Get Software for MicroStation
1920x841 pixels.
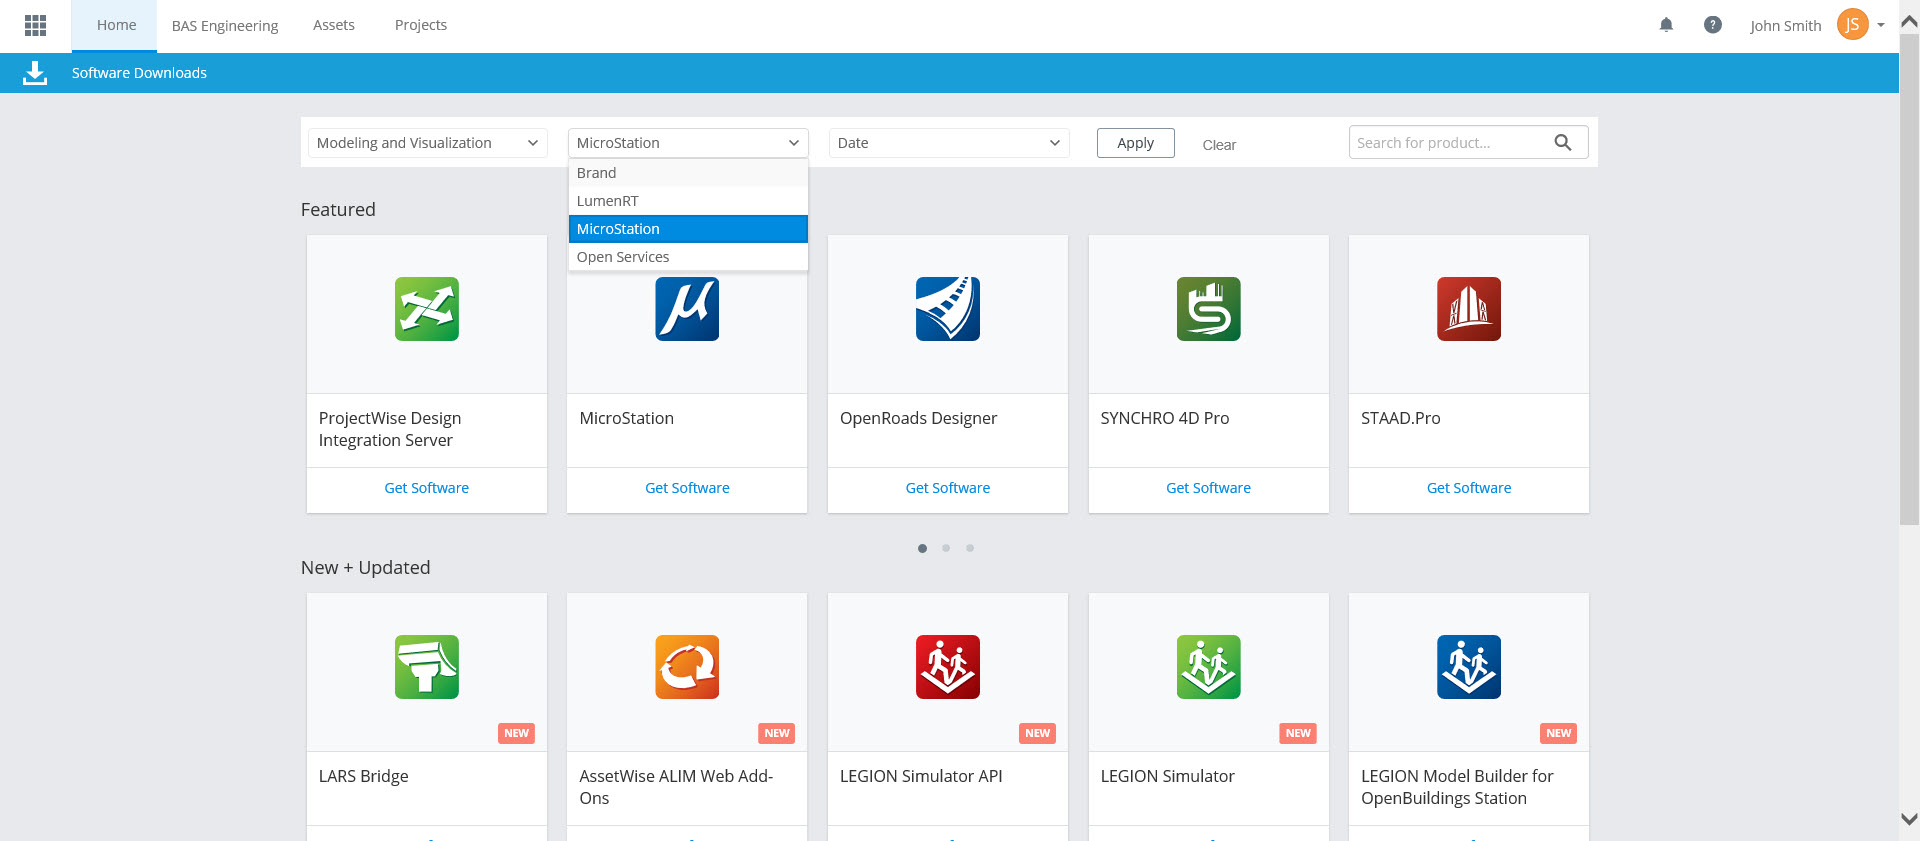point(687,488)
